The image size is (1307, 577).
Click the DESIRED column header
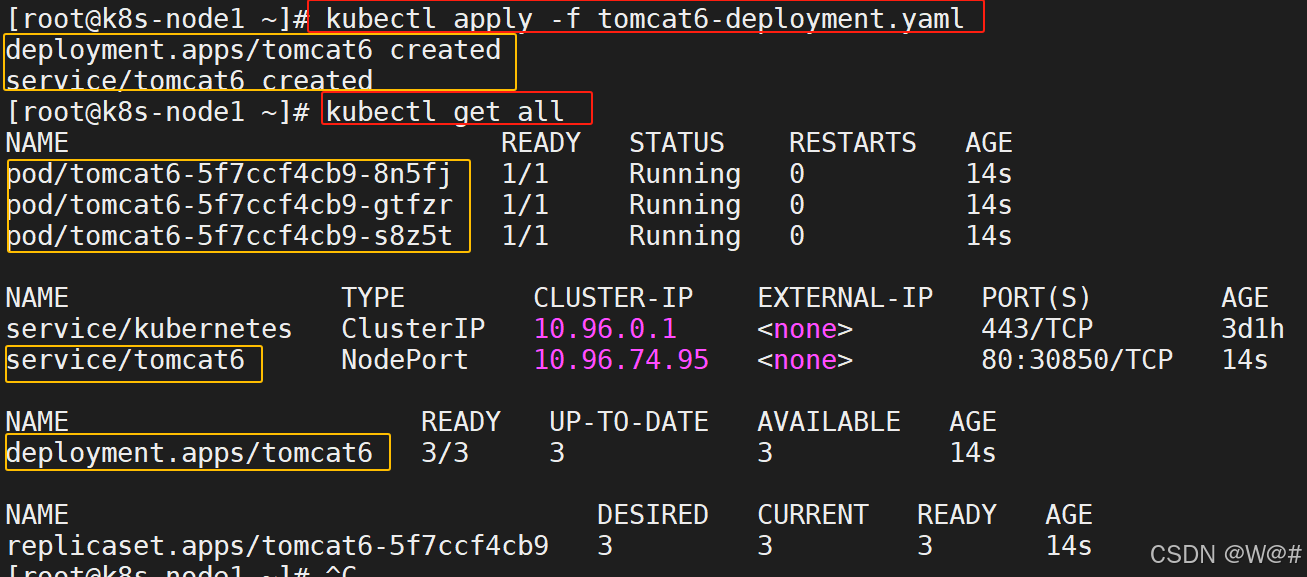pos(653,515)
